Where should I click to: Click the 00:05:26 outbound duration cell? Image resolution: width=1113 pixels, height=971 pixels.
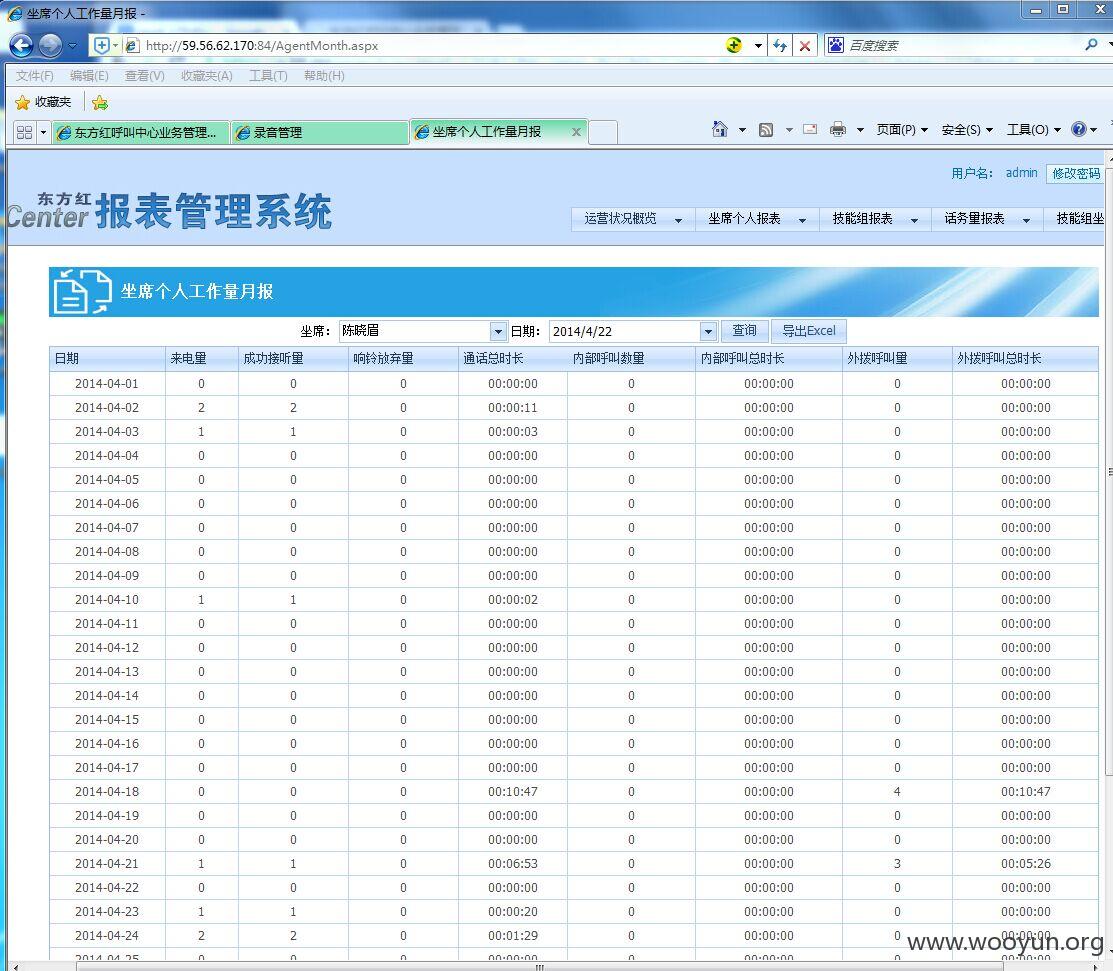[x=1026, y=864]
